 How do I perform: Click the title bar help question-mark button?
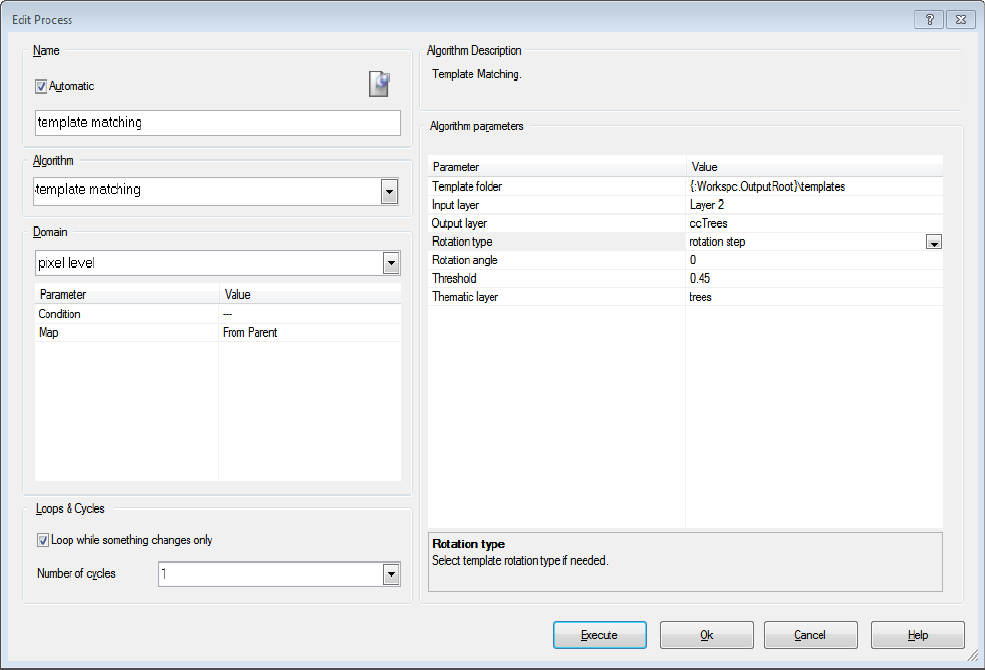(x=929, y=19)
